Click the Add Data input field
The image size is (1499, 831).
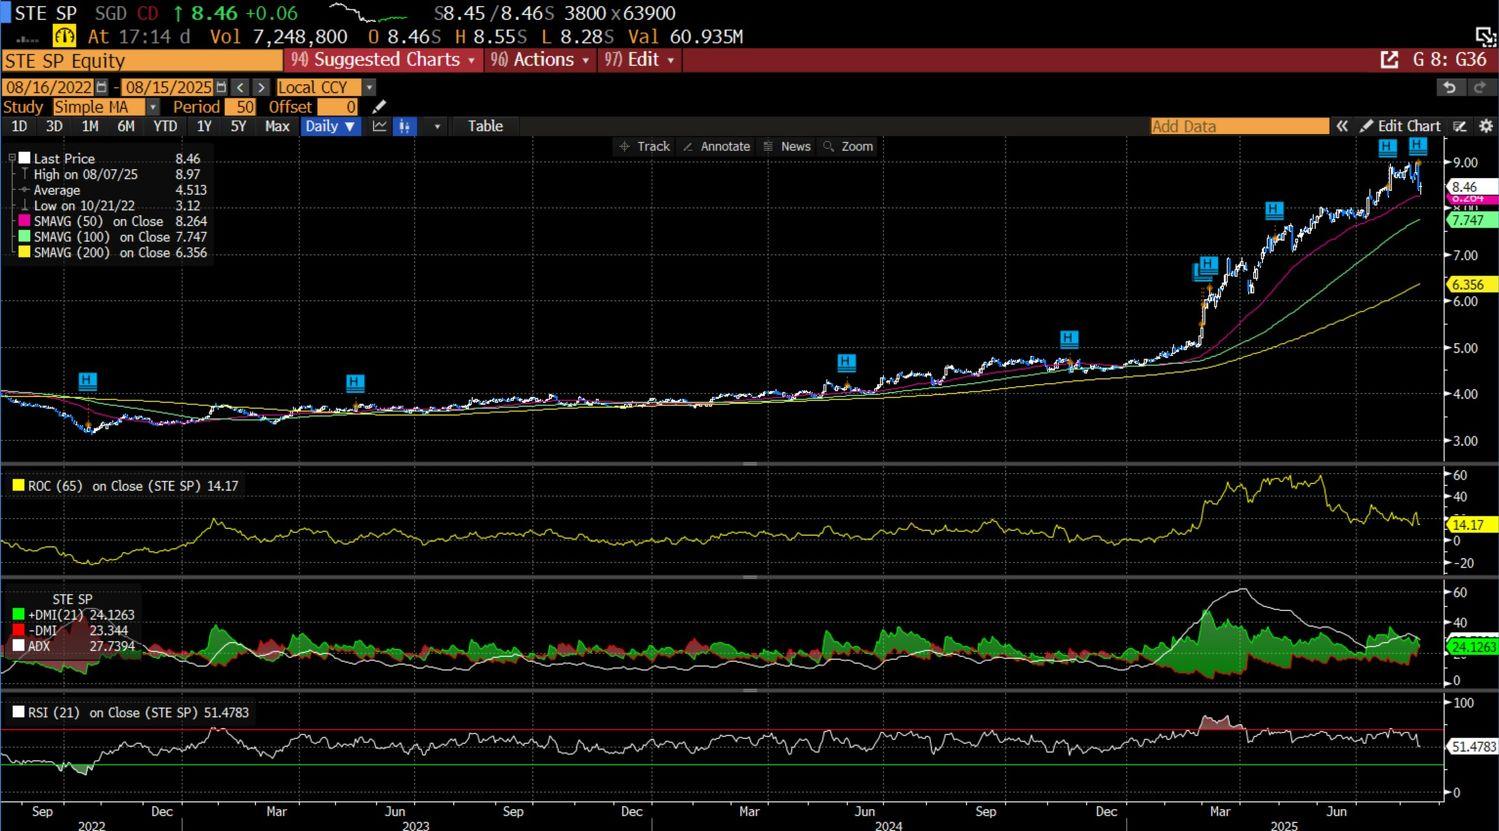pos(1239,126)
